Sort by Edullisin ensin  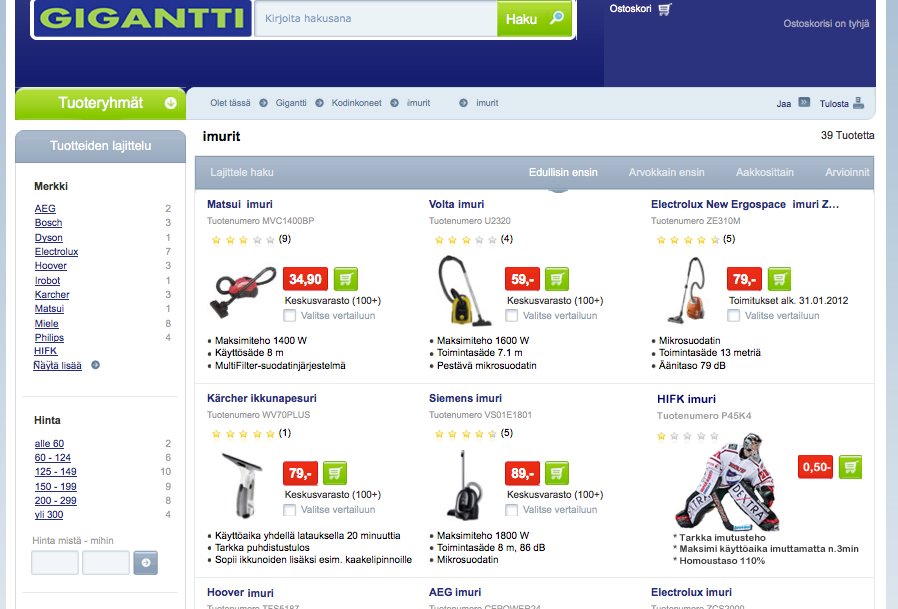tap(563, 172)
